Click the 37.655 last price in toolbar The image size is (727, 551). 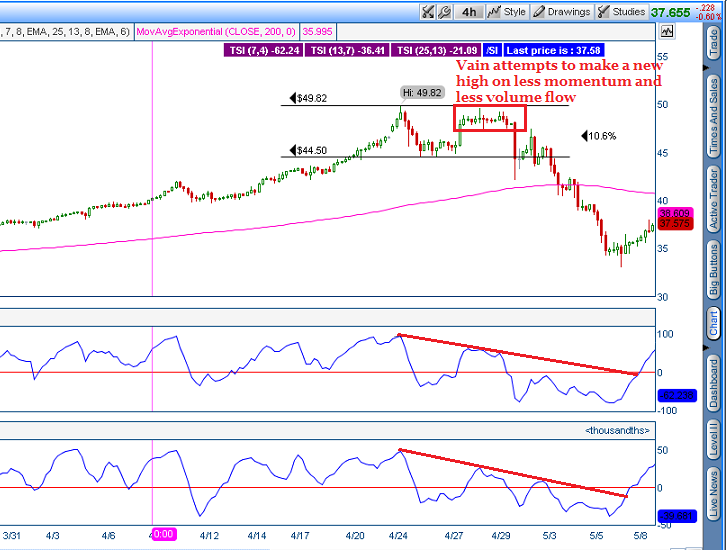670,13
